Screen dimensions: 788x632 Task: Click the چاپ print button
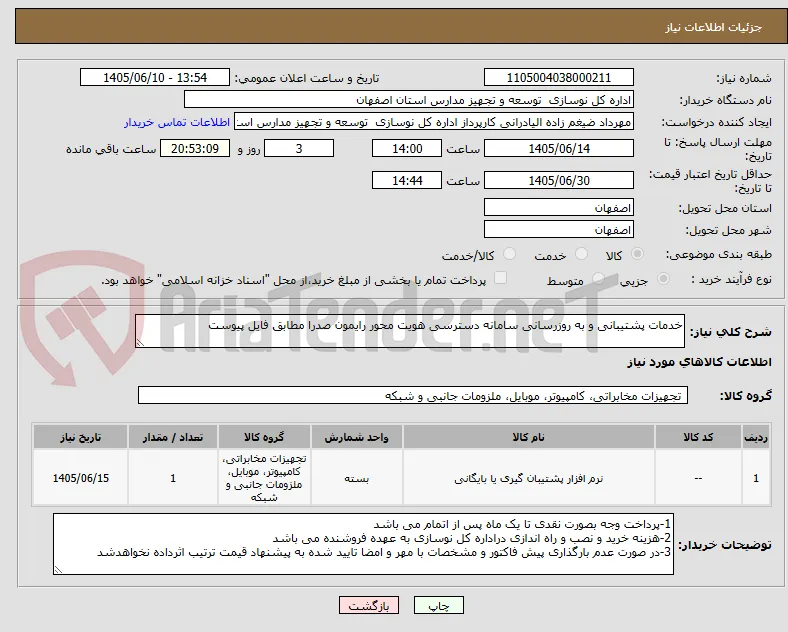439,605
